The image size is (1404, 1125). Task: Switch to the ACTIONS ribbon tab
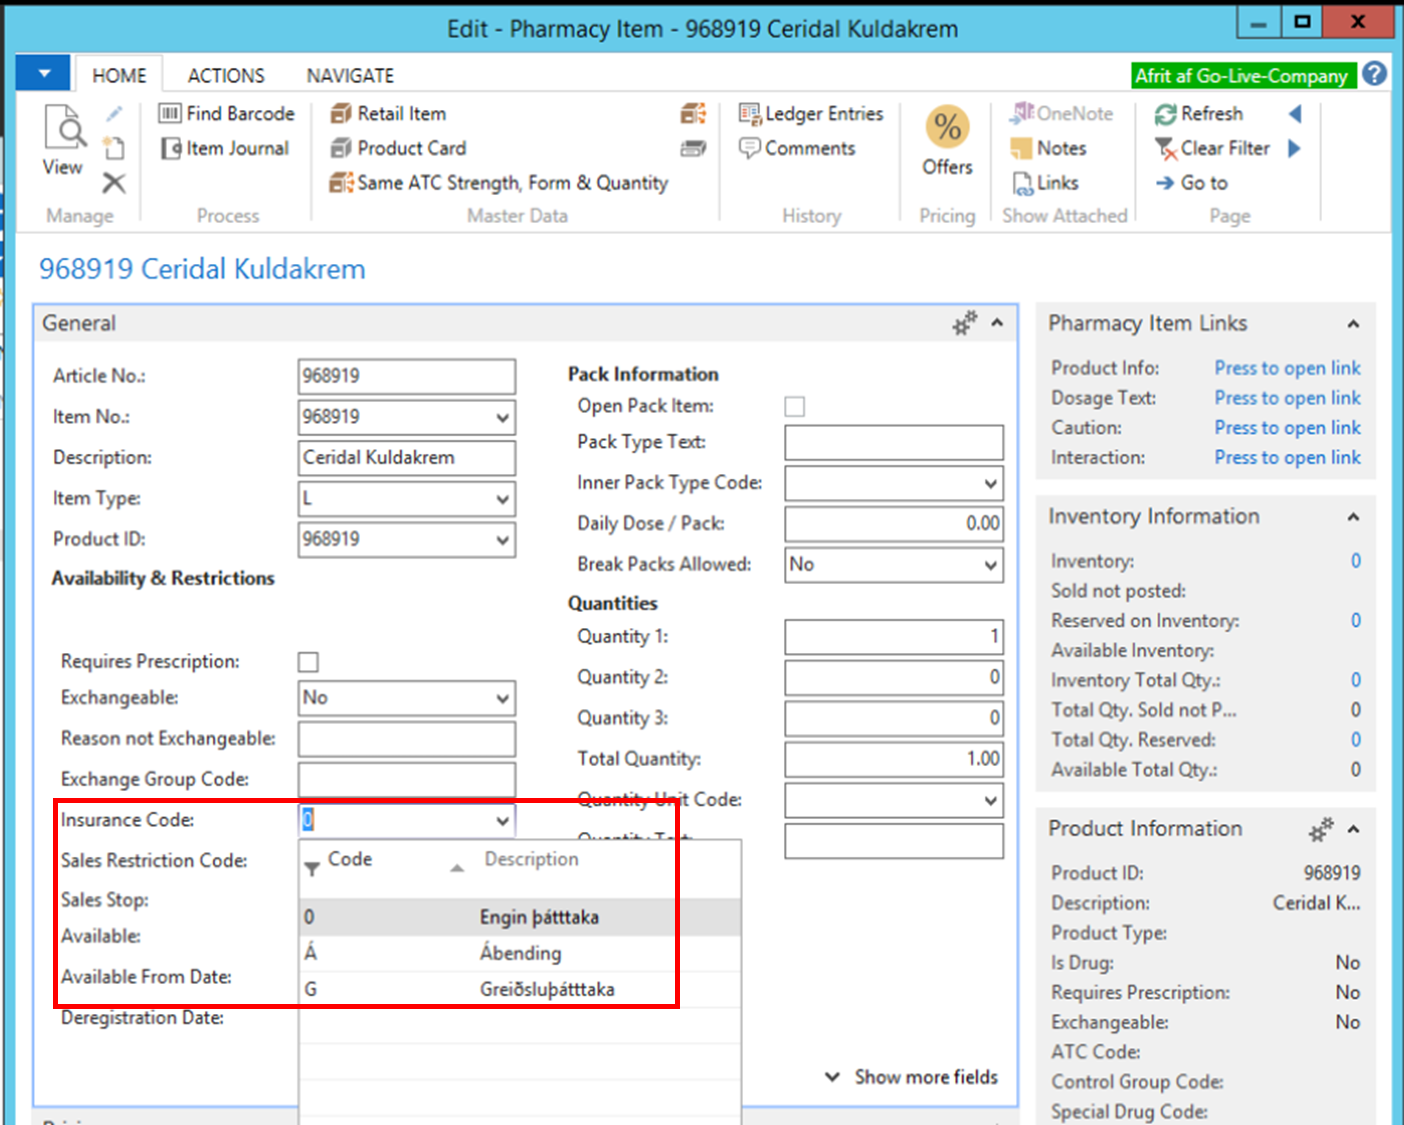click(226, 76)
